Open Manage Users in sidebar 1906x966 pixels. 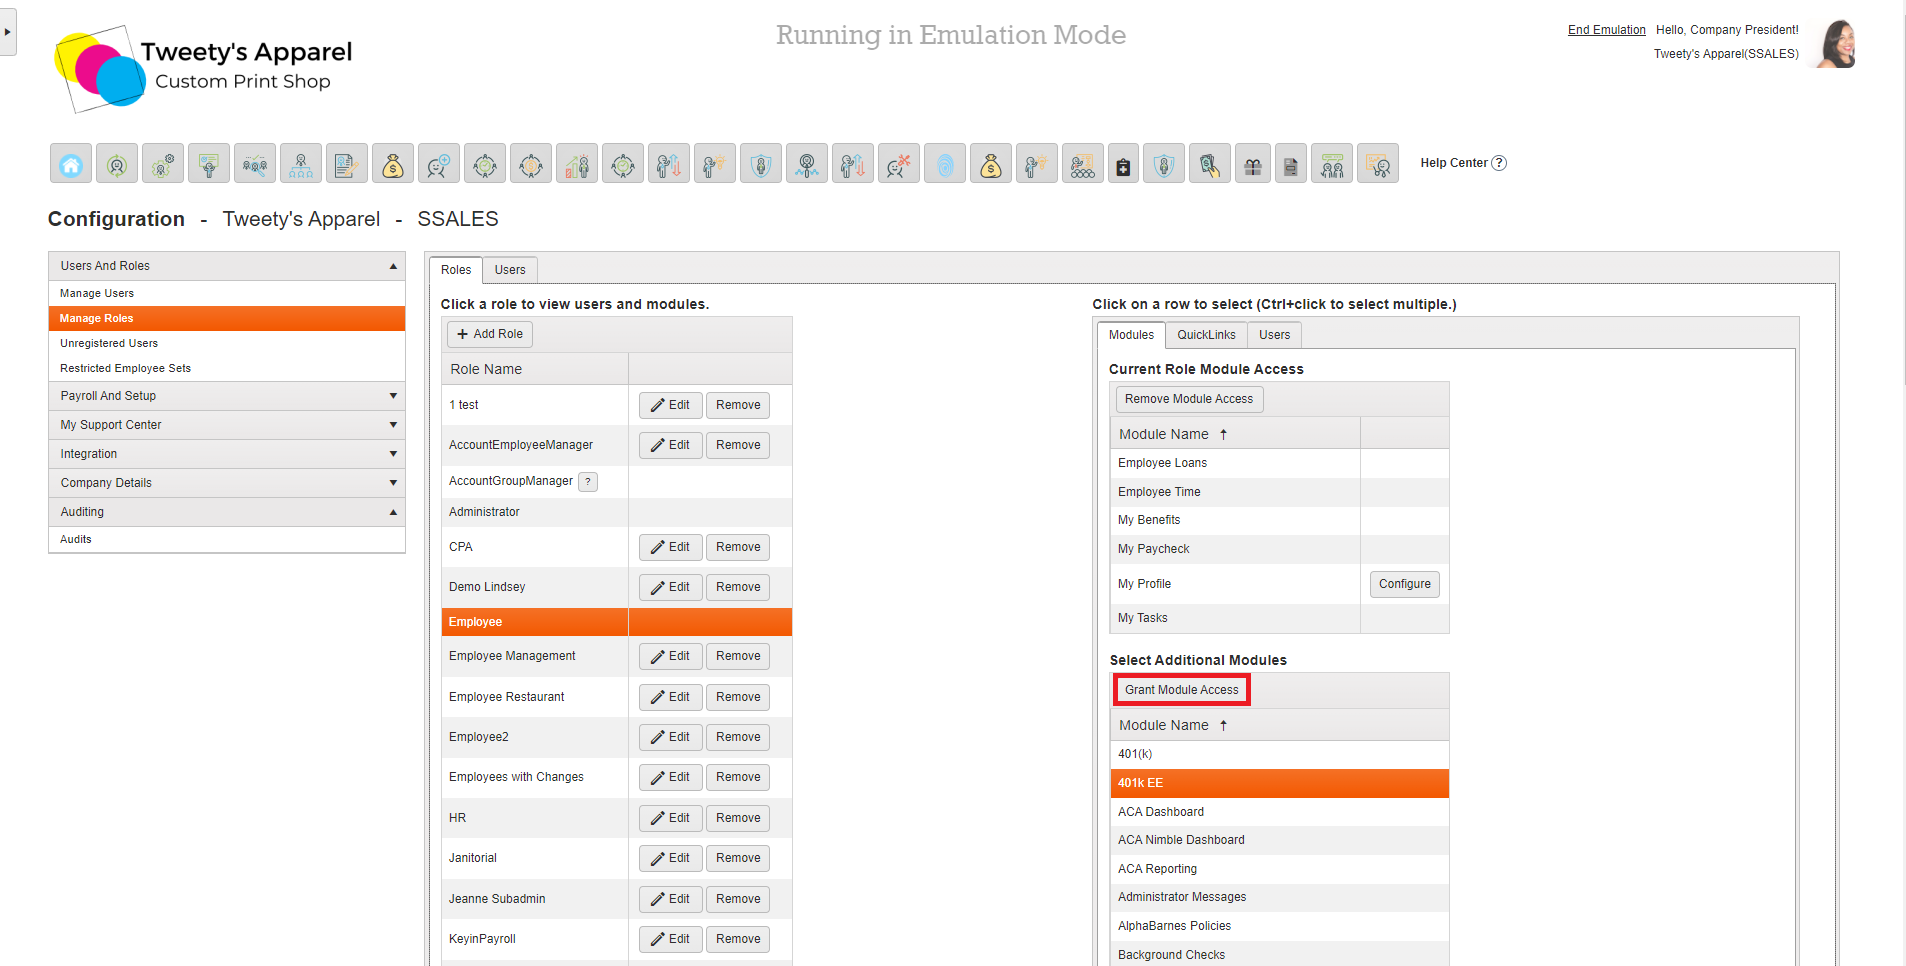coord(227,293)
